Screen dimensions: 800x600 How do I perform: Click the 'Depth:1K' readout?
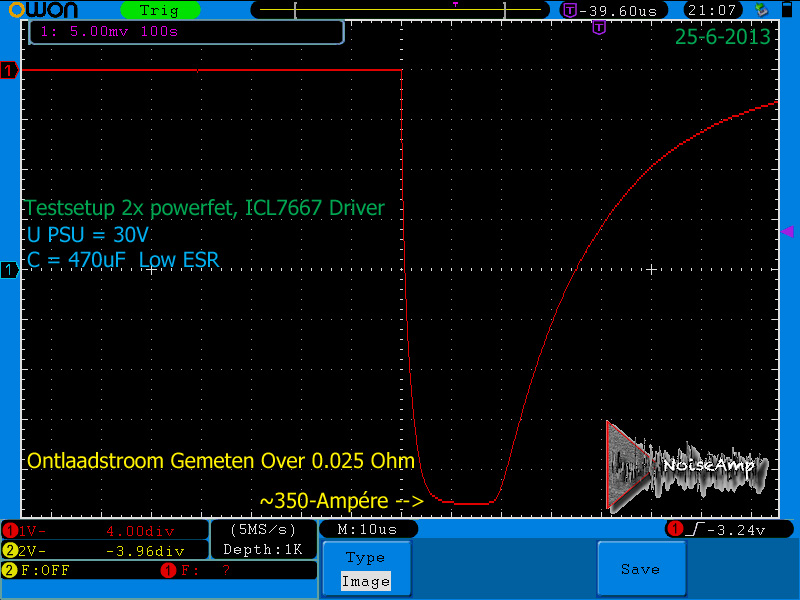(x=263, y=549)
